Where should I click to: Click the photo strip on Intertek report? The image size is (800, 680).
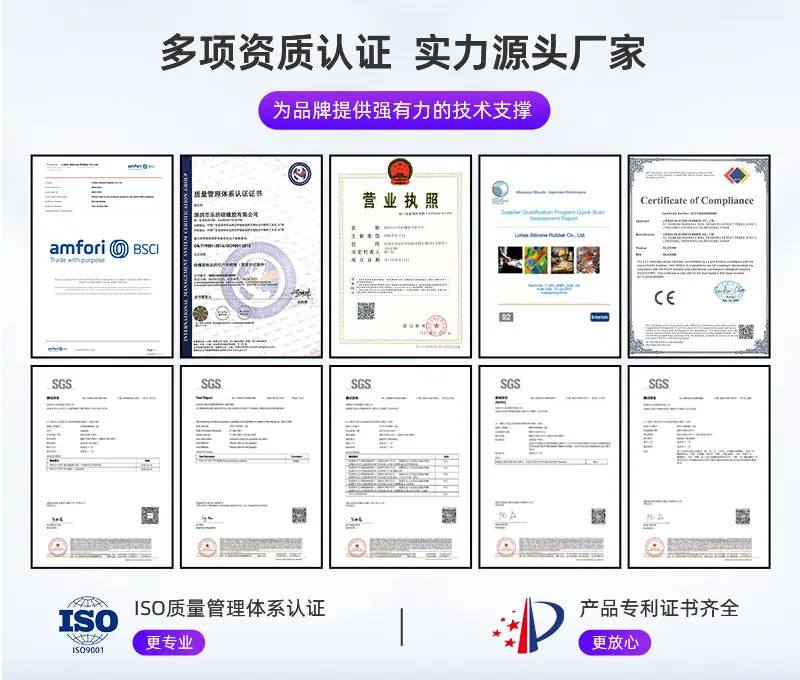549,260
